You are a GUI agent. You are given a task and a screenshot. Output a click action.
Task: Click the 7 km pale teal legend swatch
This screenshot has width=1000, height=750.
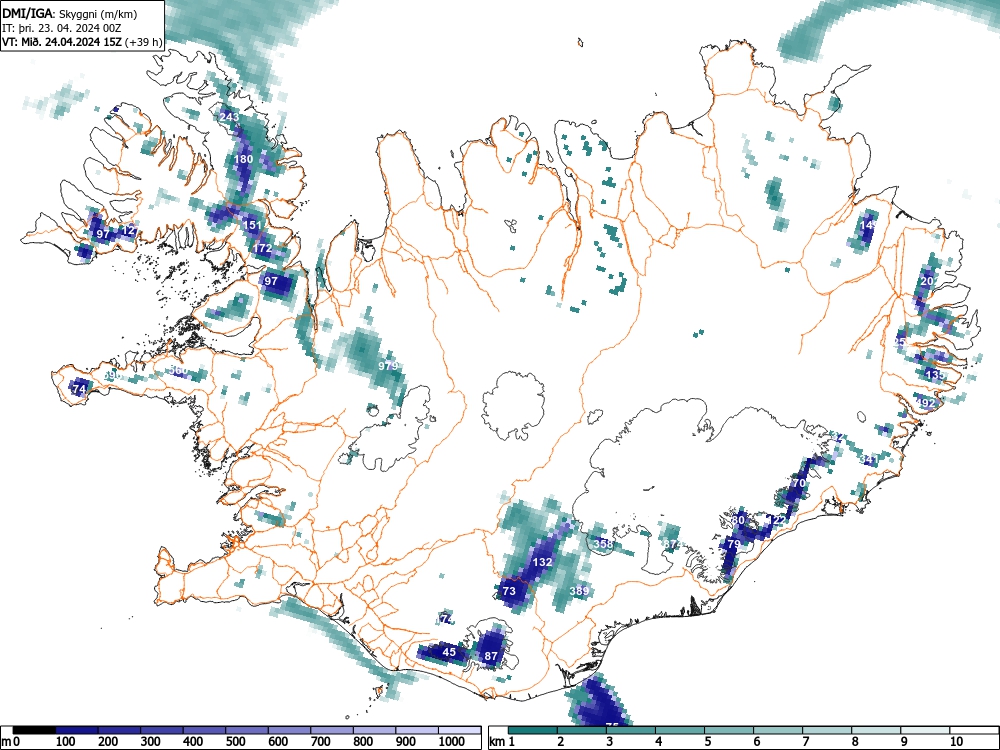point(827,730)
